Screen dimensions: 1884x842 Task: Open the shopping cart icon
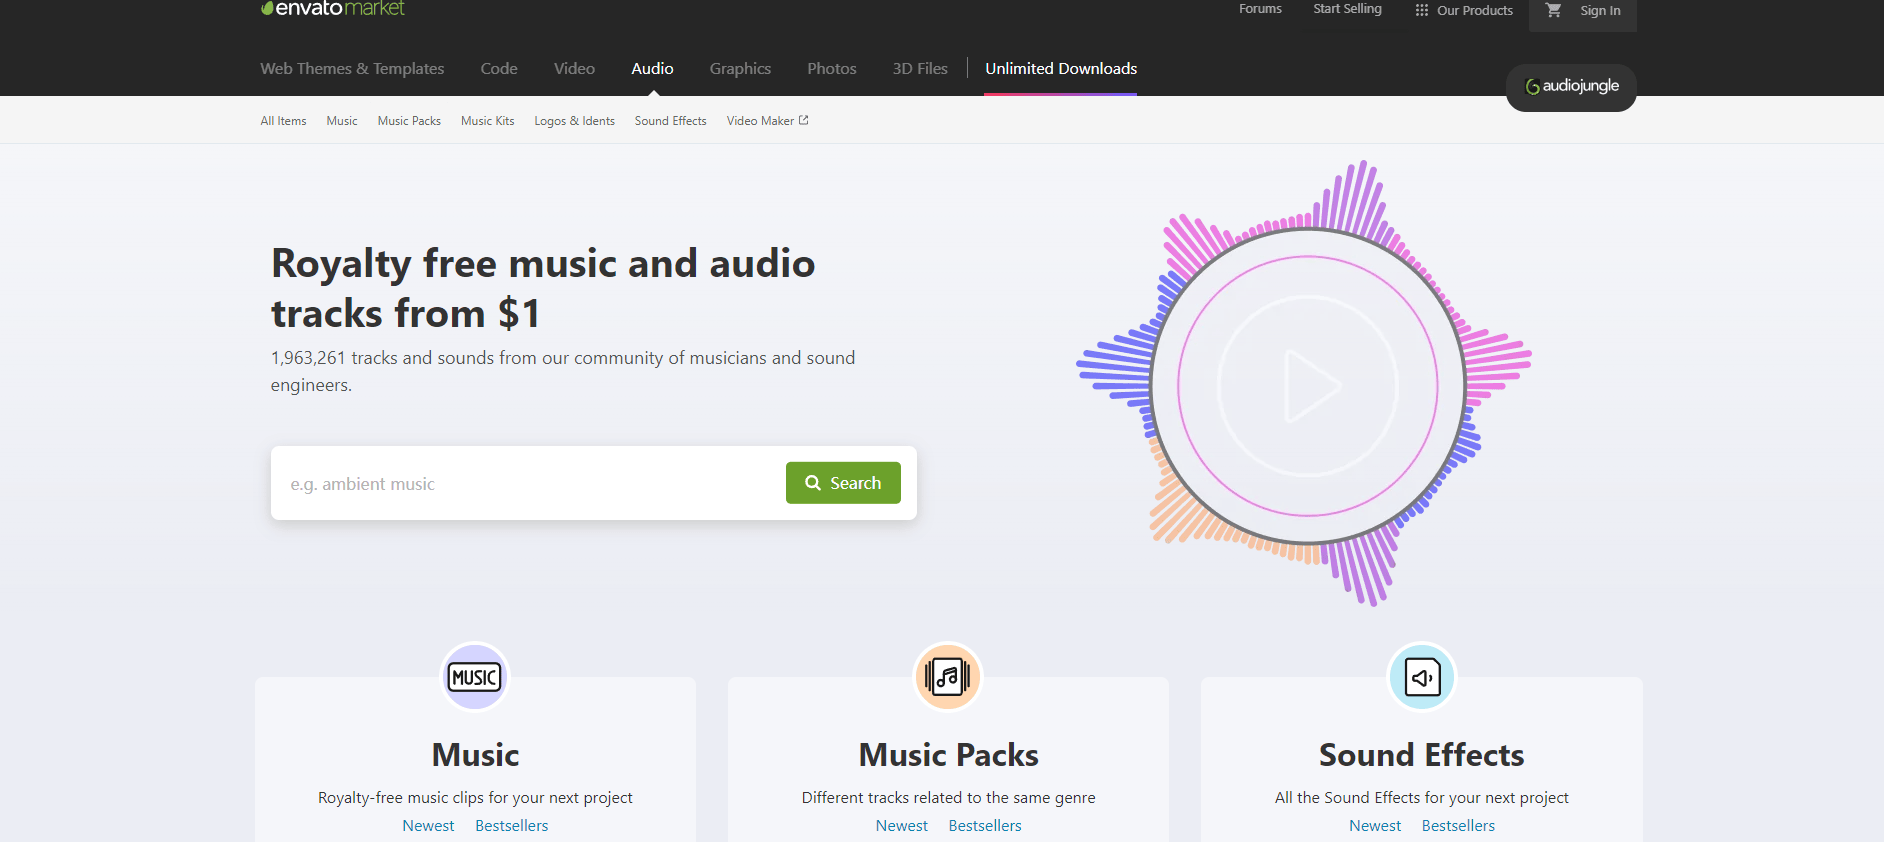tap(1553, 11)
